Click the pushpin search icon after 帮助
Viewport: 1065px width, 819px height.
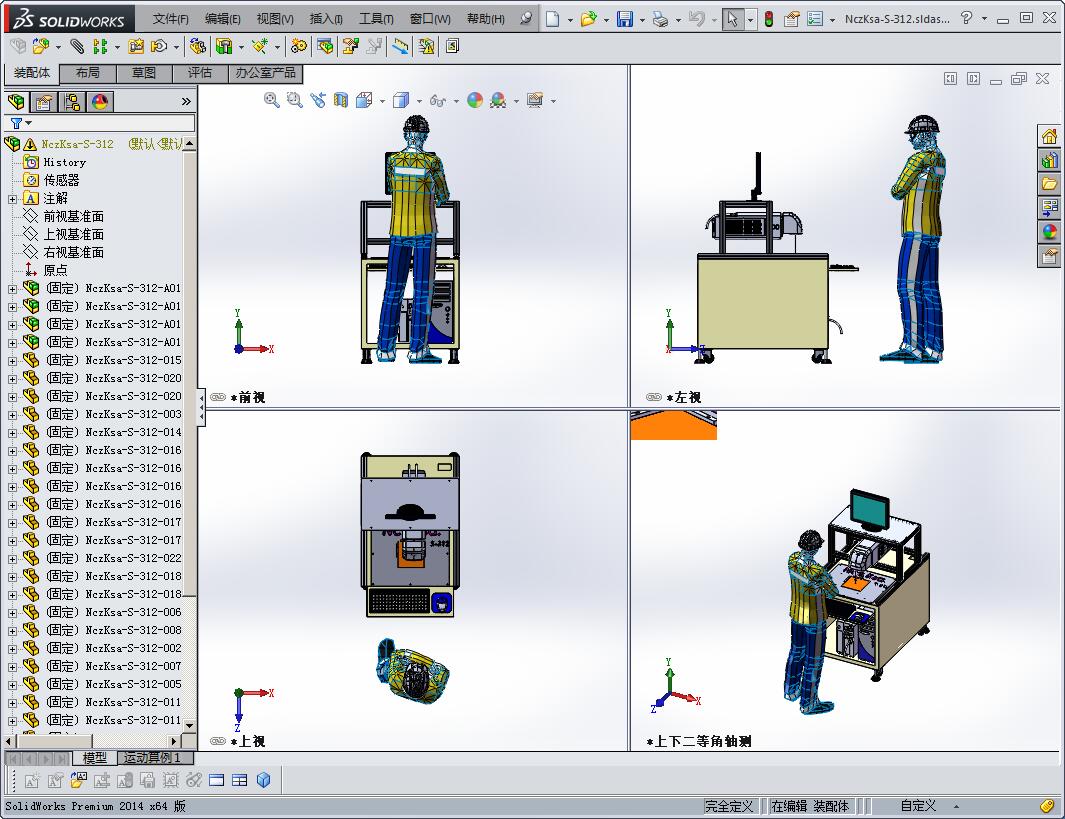coord(526,19)
